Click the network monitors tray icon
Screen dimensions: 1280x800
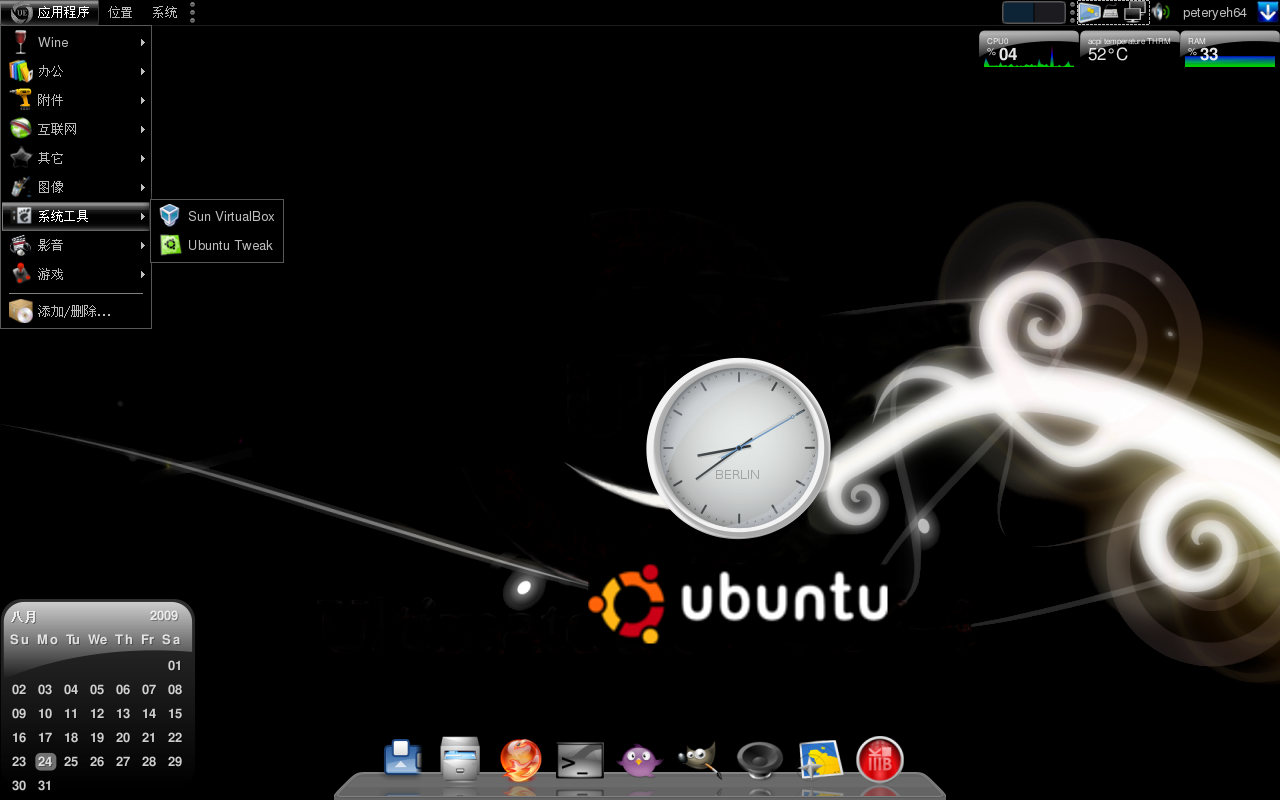point(1134,13)
